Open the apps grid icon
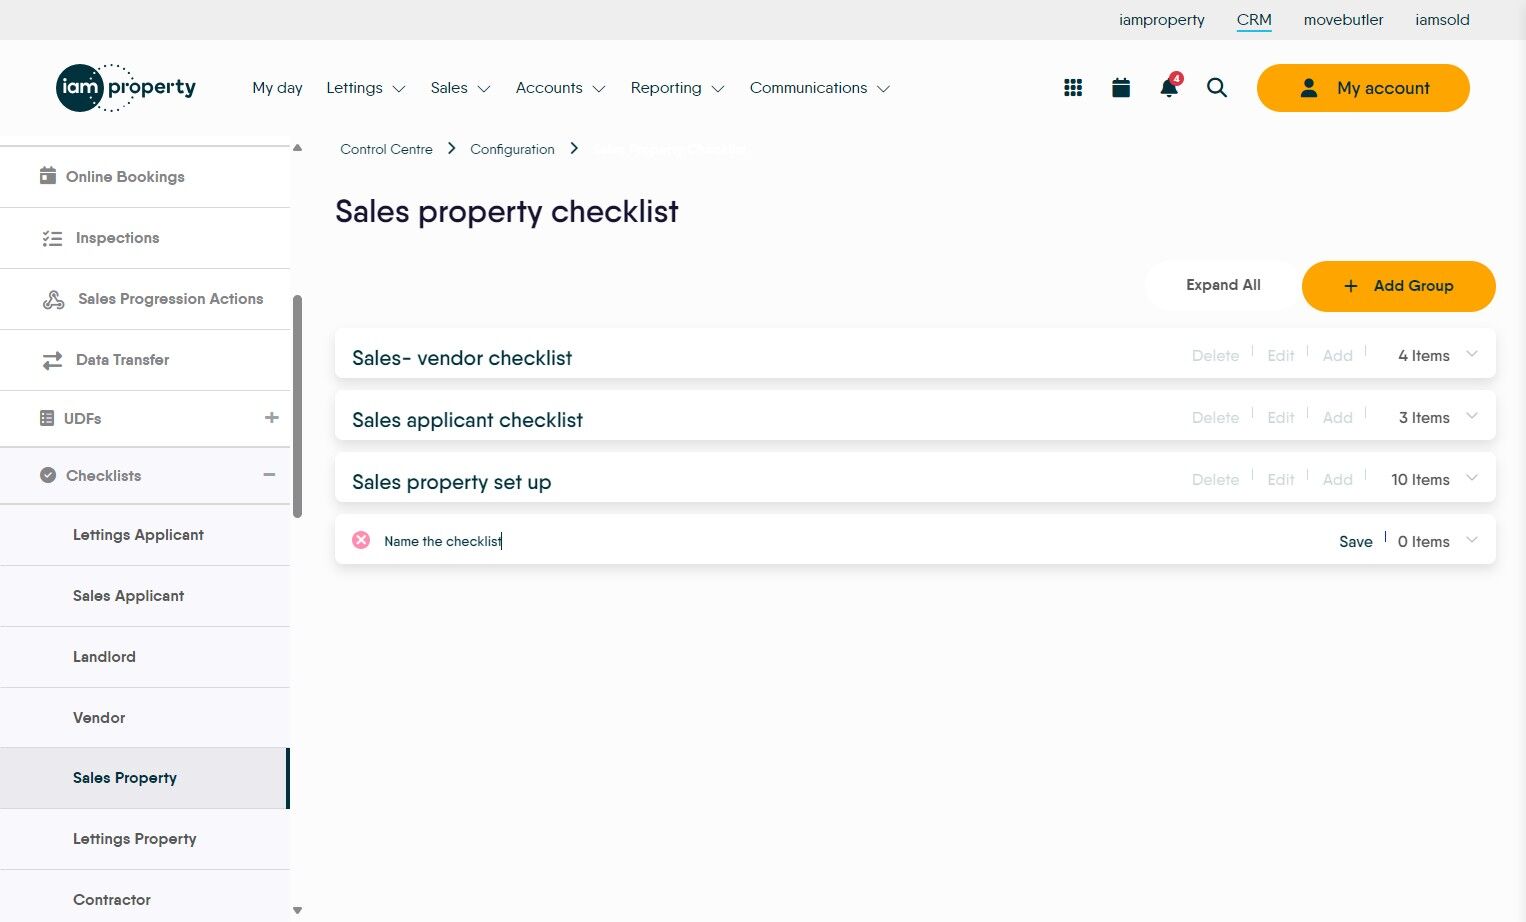The image size is (1526, 922). click(1073, 88)
